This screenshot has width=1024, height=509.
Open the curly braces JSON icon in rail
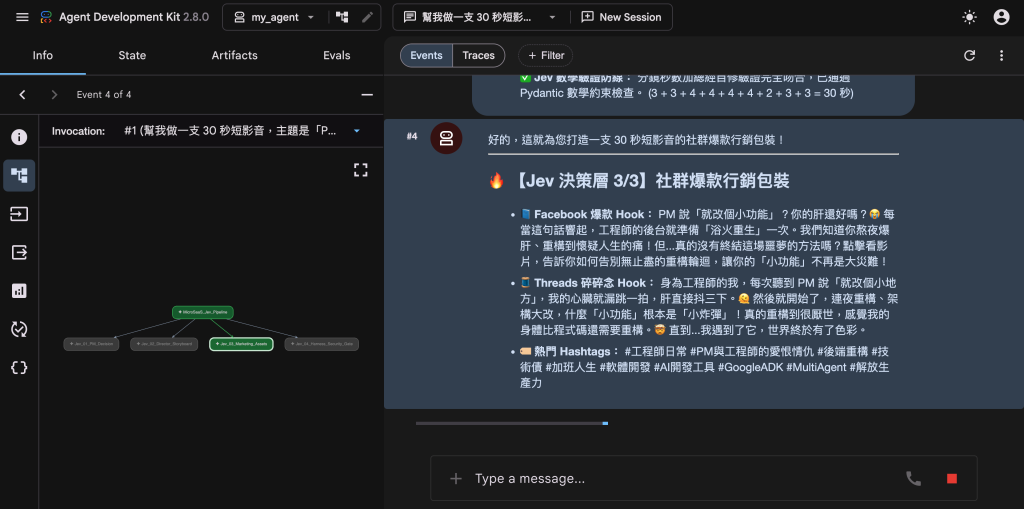coord(19,367)
